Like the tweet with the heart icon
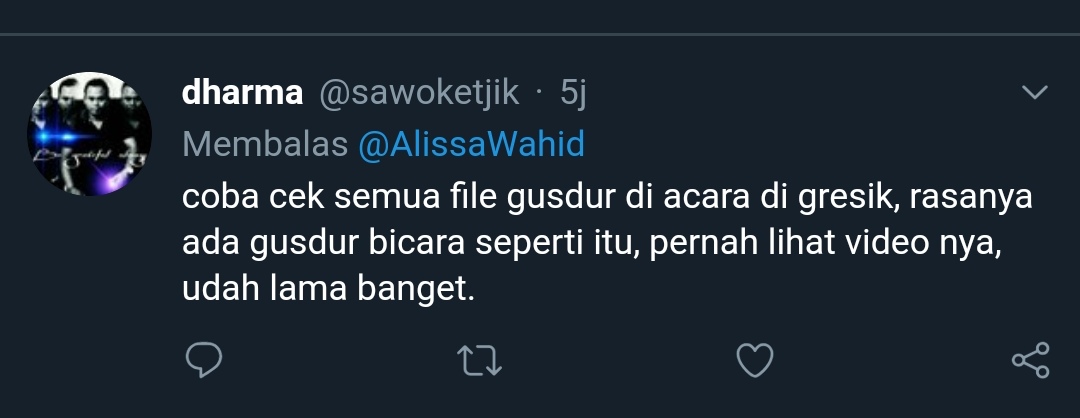Image resolution: width=1080 pixels, height=418 pixels. (x=755, y=360)
